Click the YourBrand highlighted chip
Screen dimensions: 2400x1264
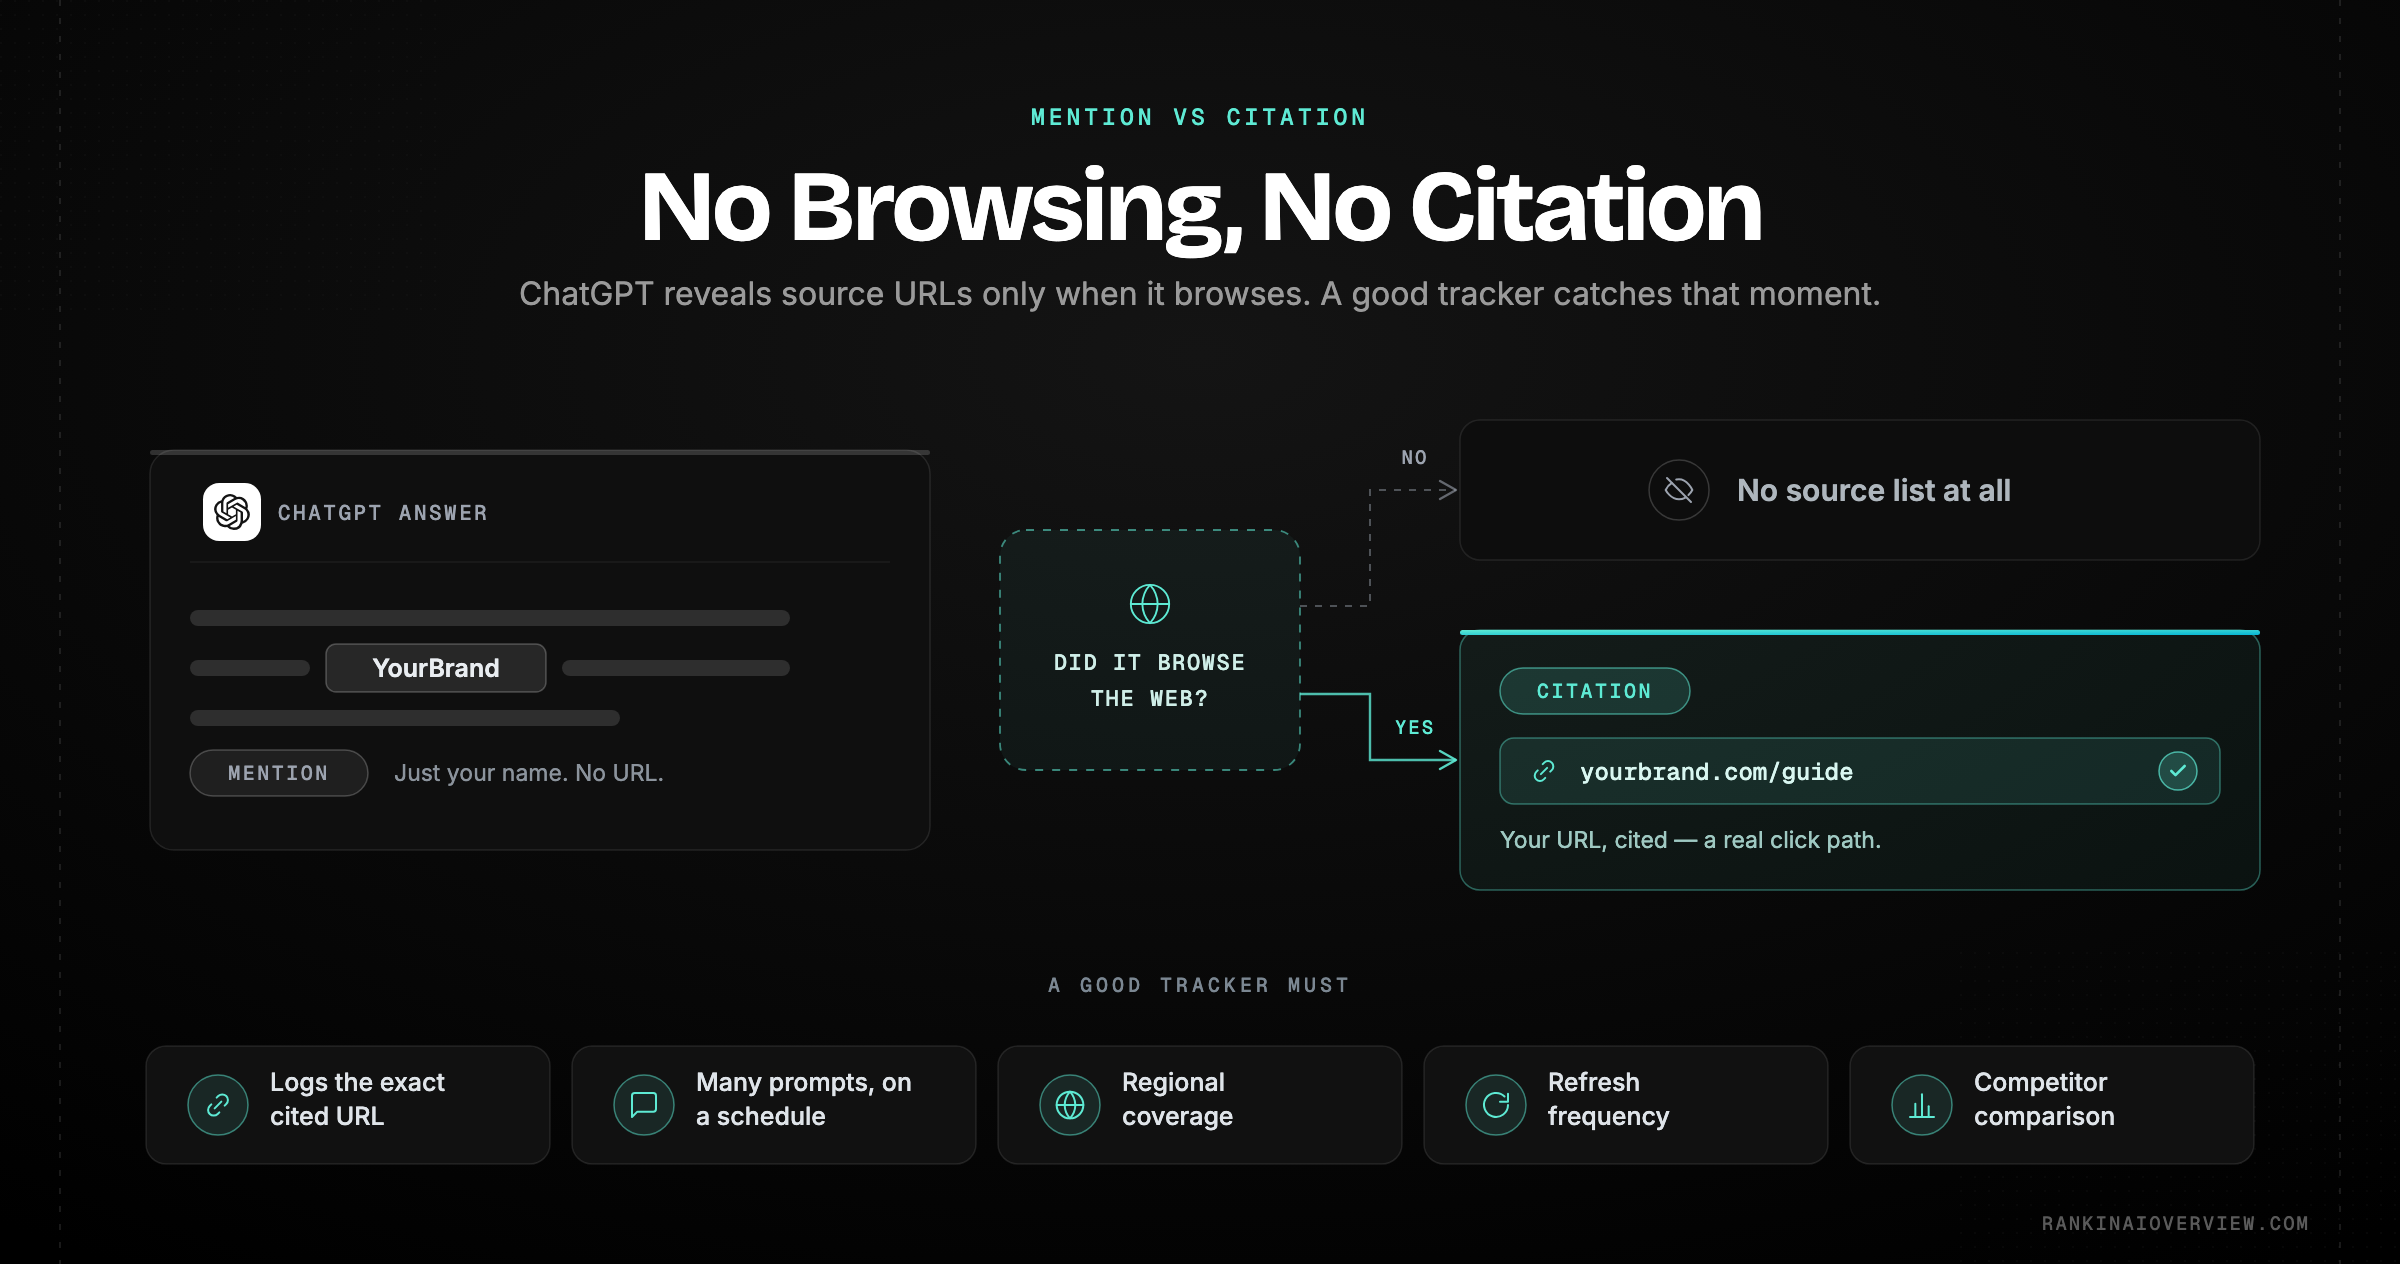pyautogui.click(x=436, y=668)
